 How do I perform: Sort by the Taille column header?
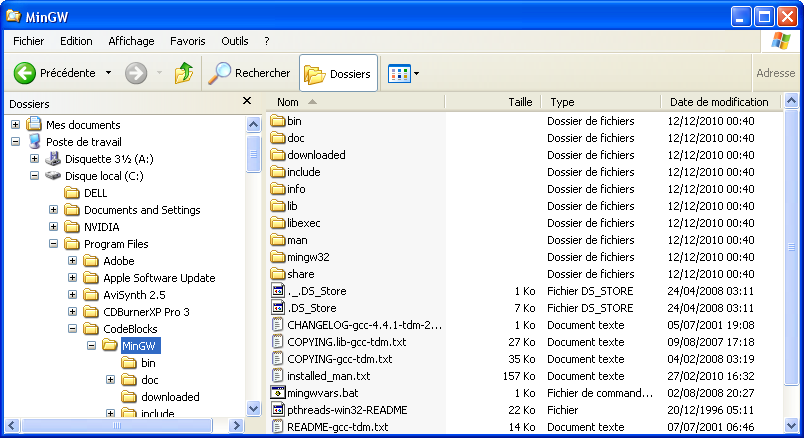click(493, 102)
